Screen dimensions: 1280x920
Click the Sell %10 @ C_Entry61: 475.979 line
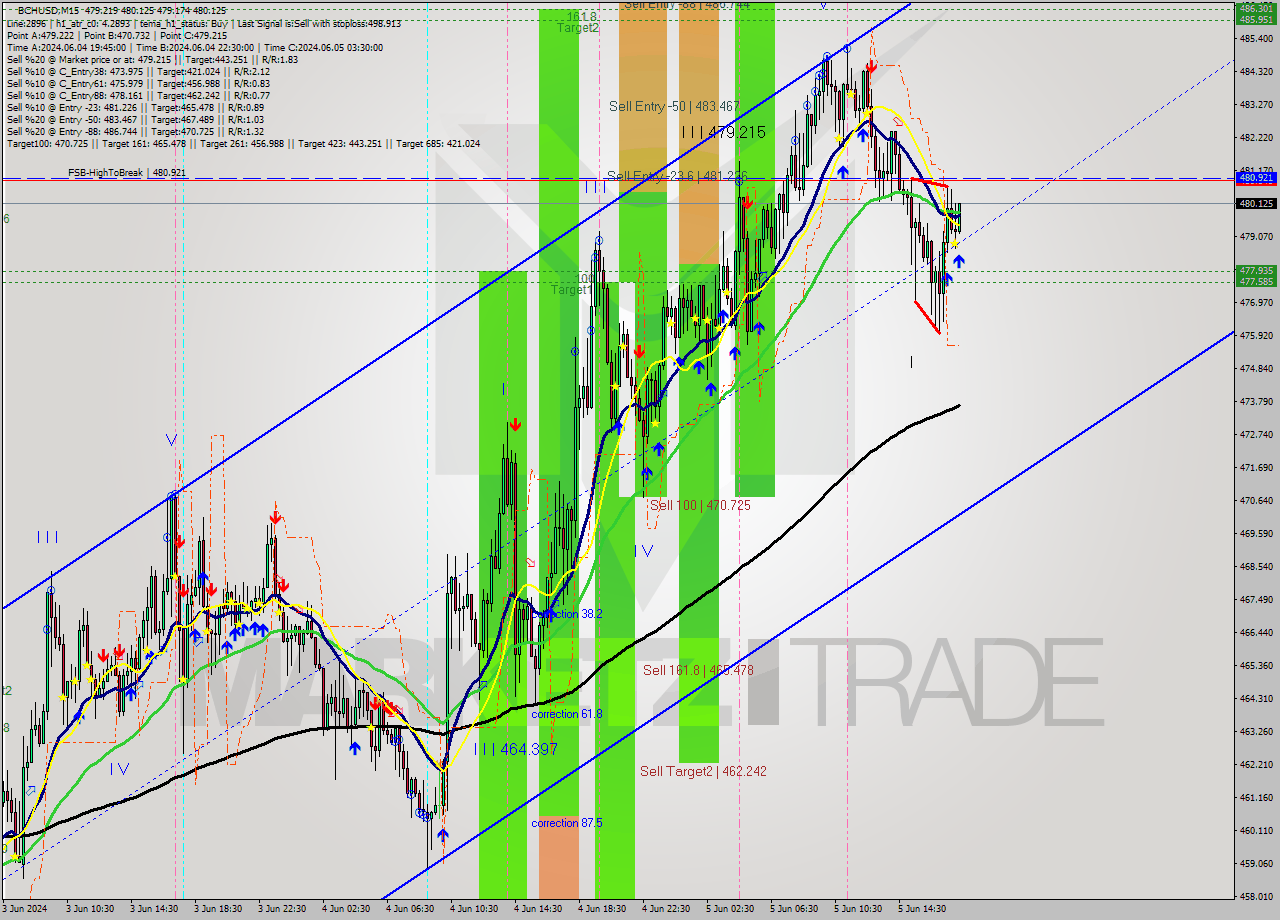[x=138, y=83]
